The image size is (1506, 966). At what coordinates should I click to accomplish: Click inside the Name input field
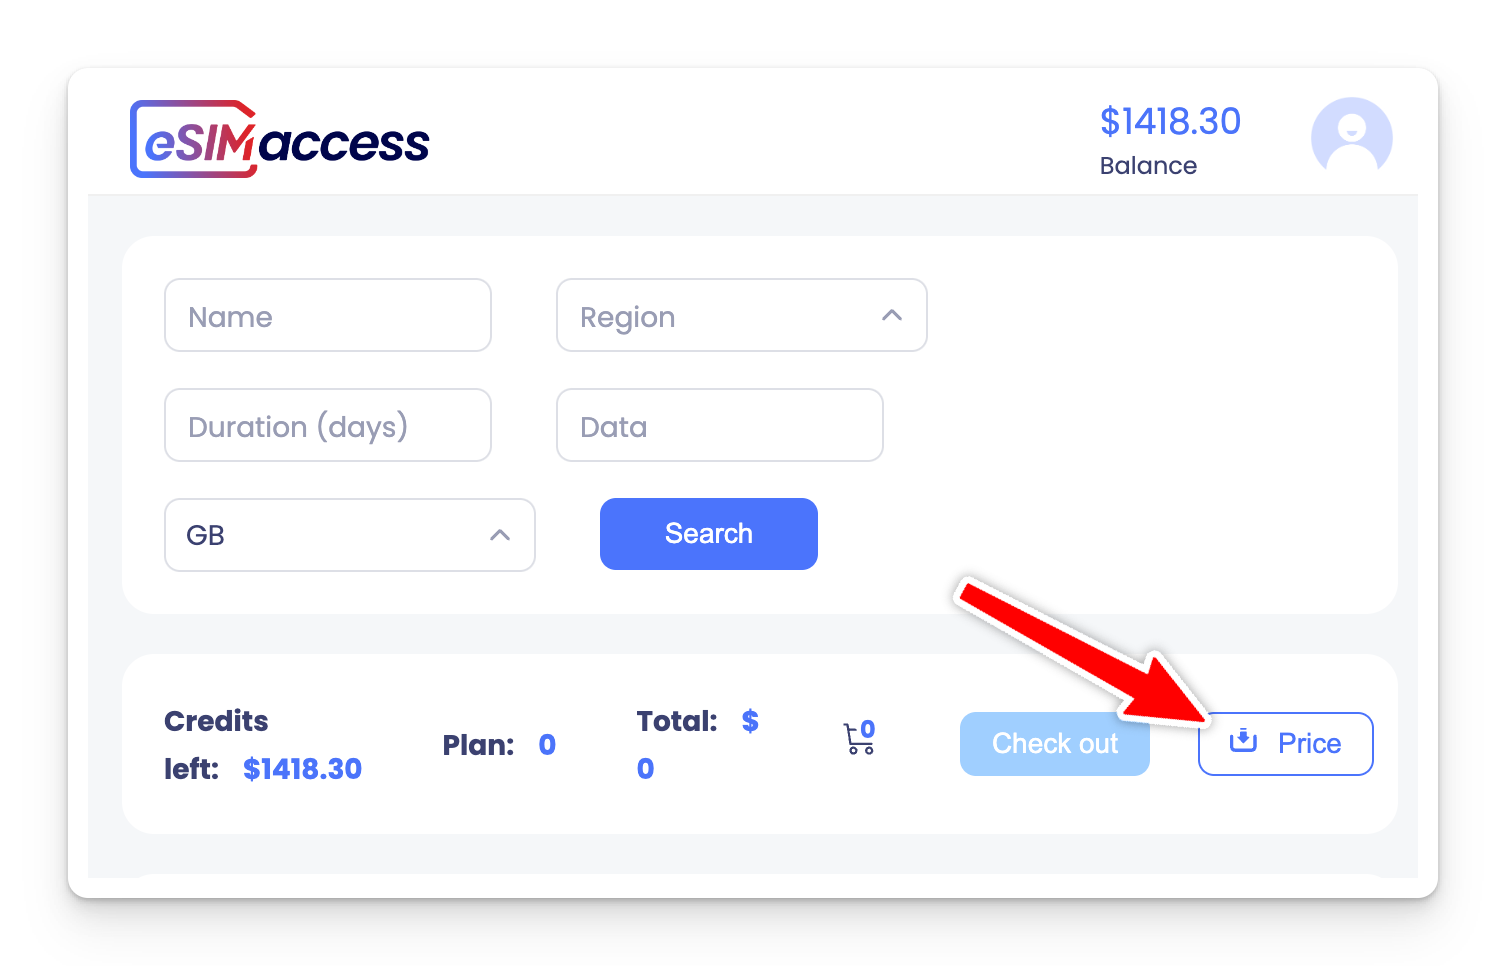click(327, 315)
